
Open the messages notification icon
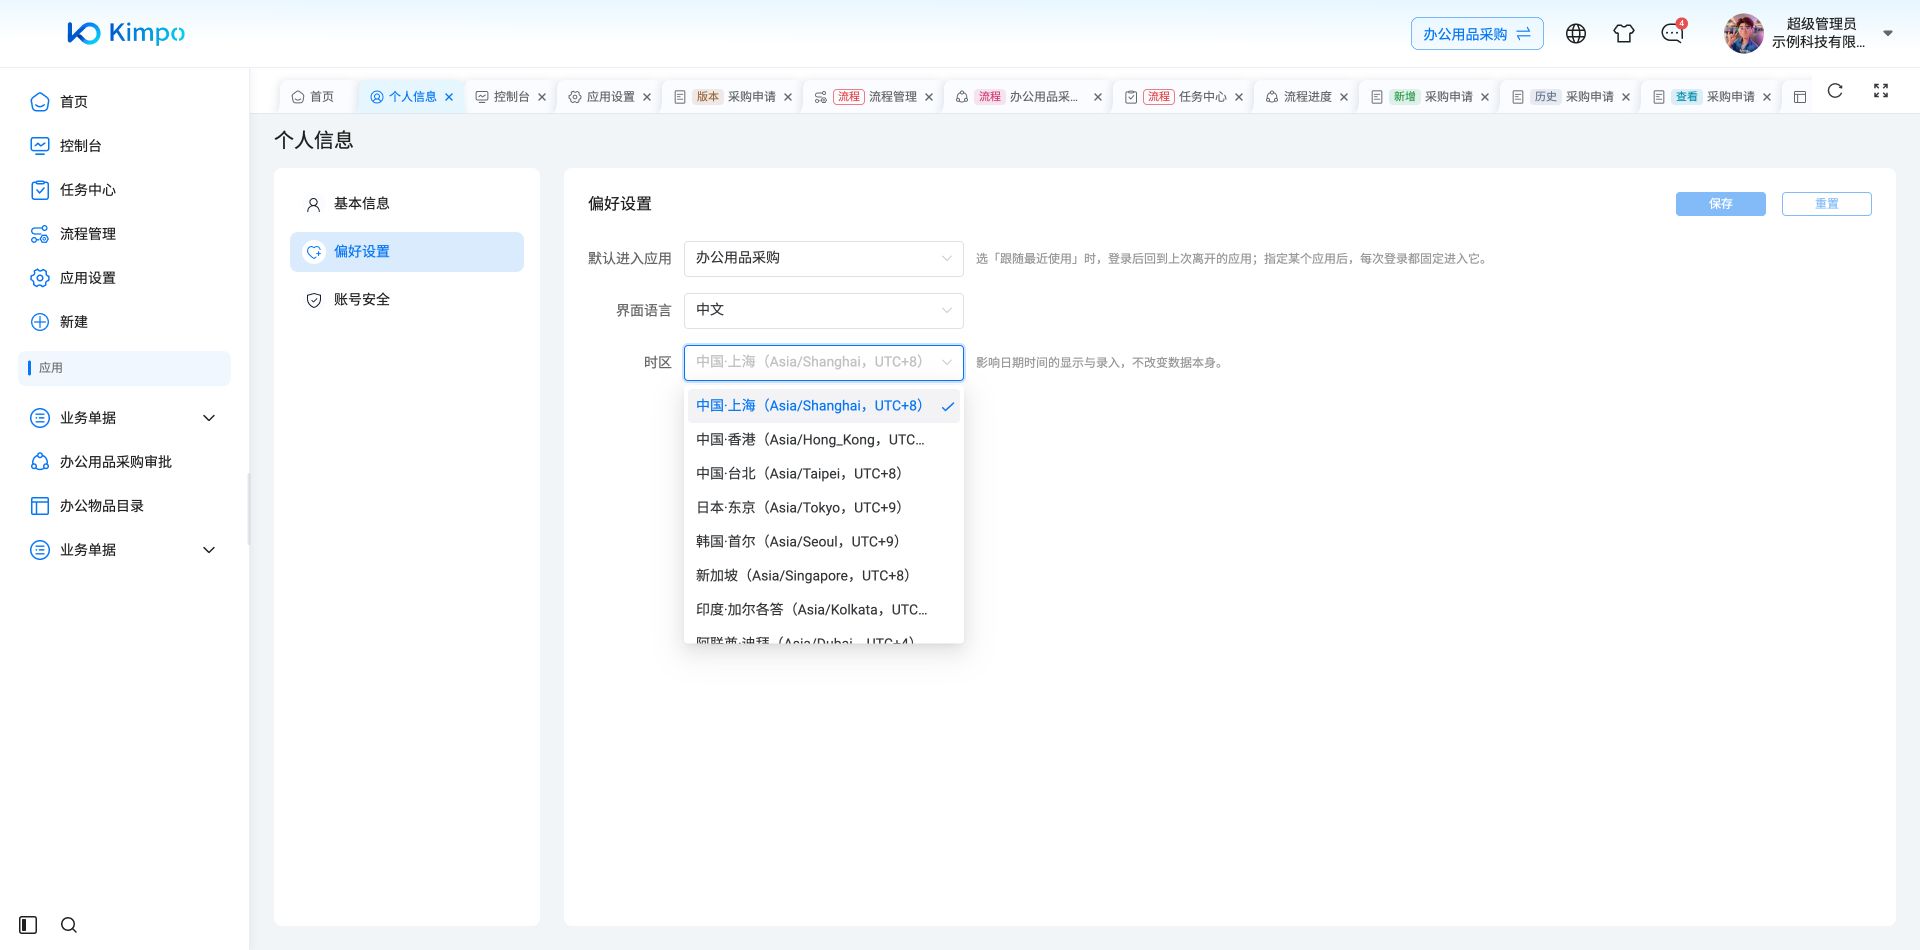coord(1672,33)
